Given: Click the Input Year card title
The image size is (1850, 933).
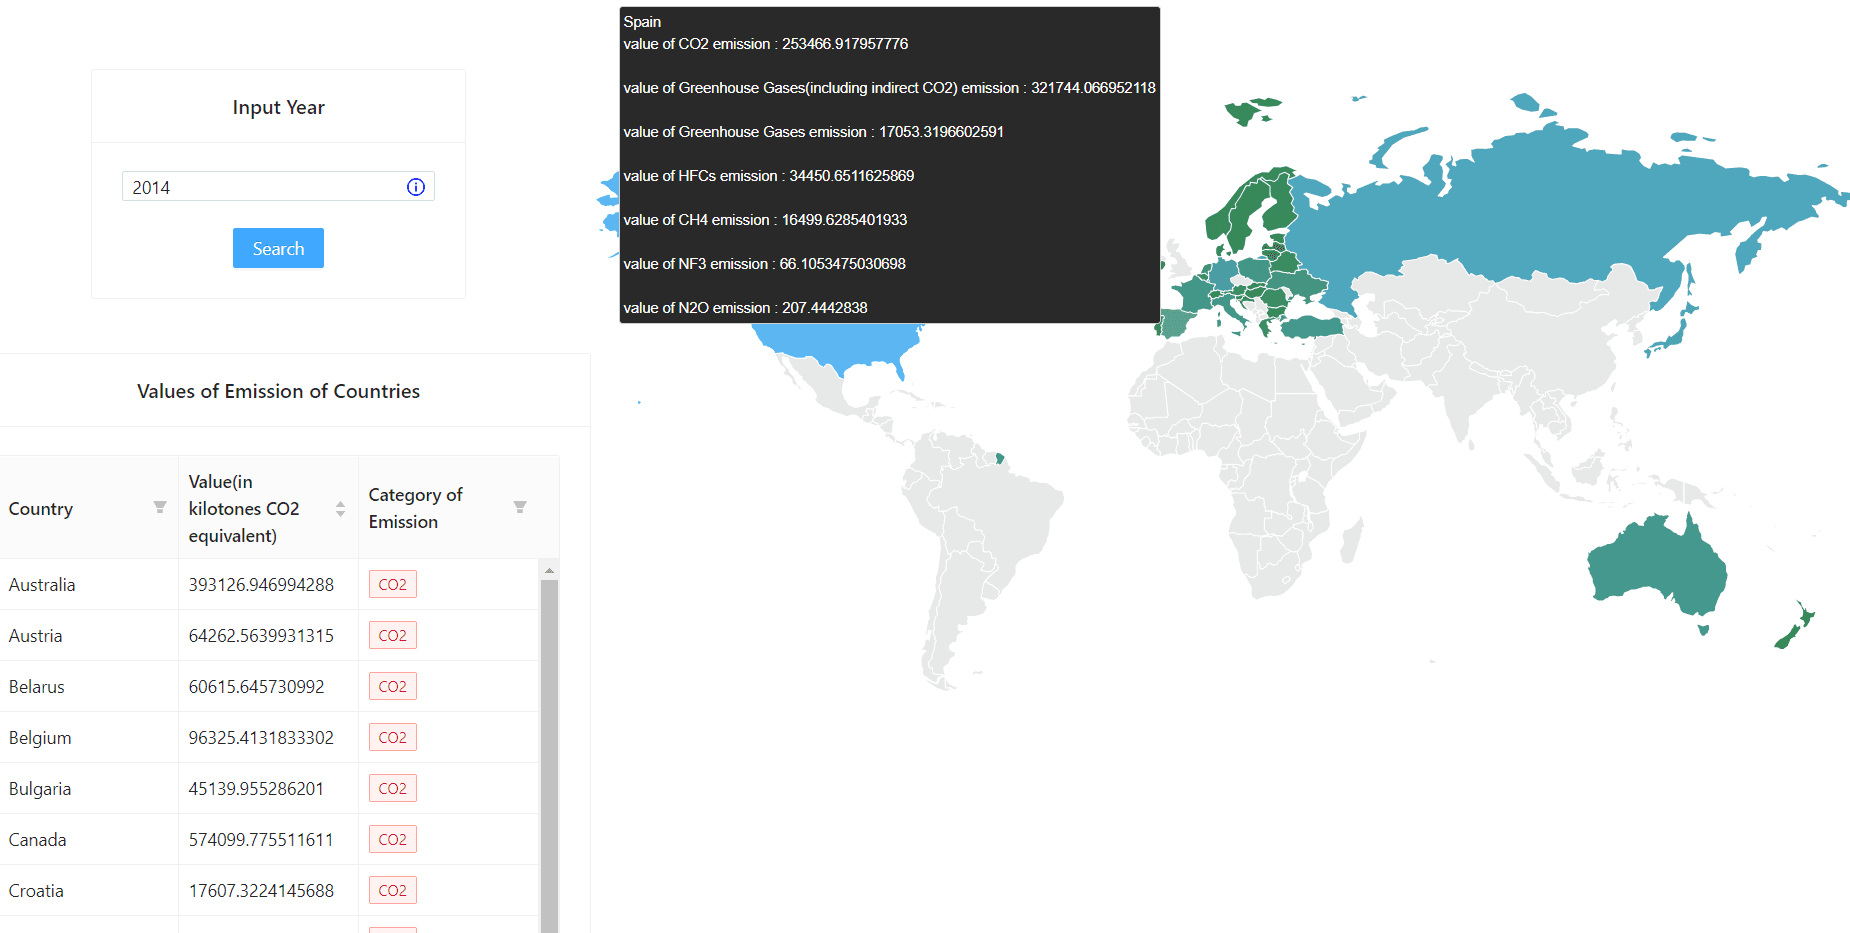Looking at the screenshot, I should point(278,107).
